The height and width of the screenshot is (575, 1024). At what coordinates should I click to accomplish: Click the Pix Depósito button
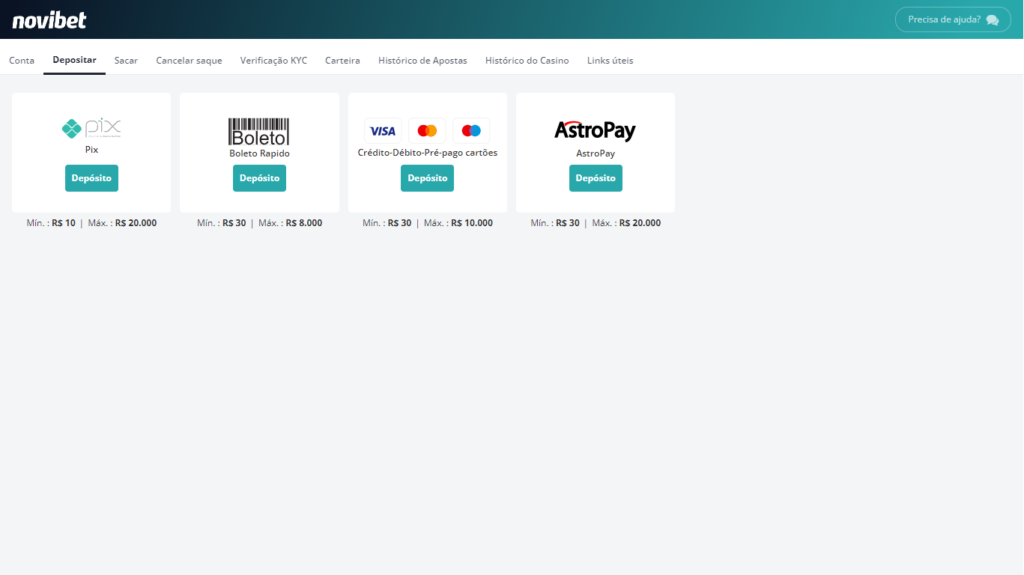pos(91,178)
